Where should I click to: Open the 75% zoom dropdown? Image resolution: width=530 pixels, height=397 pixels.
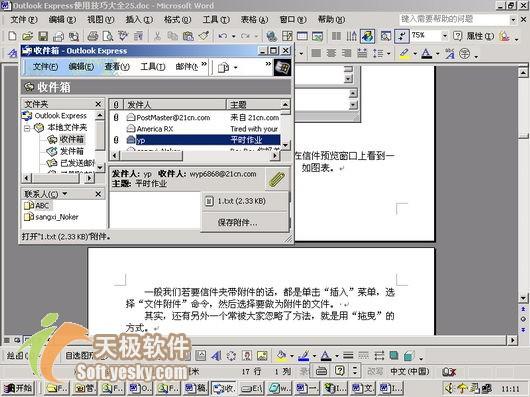click(445, 35)
